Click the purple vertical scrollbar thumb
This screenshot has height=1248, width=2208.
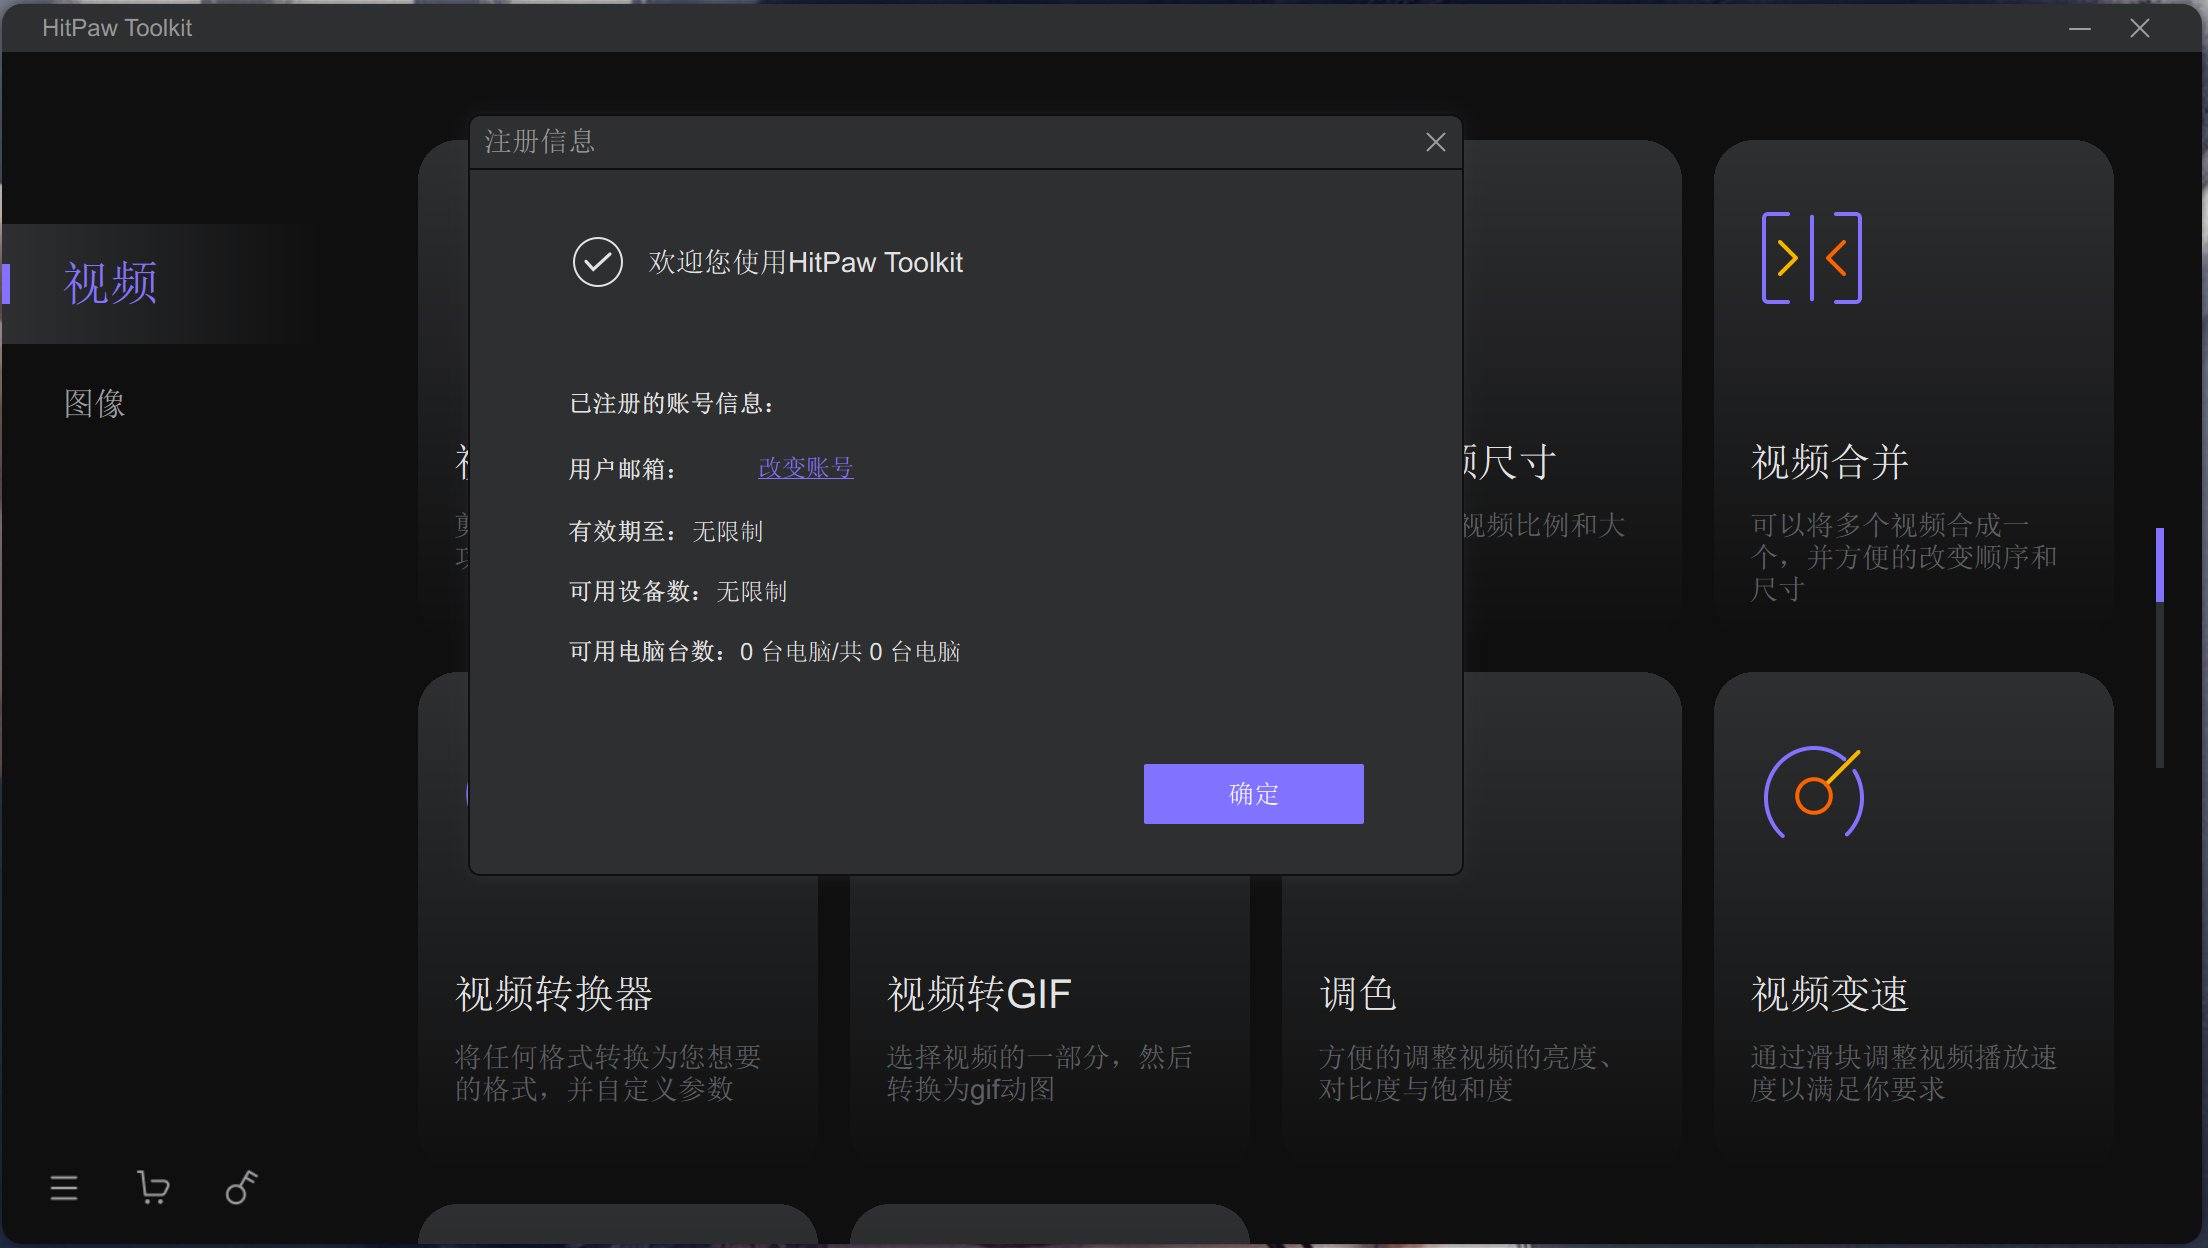[x=2160, y=565]
